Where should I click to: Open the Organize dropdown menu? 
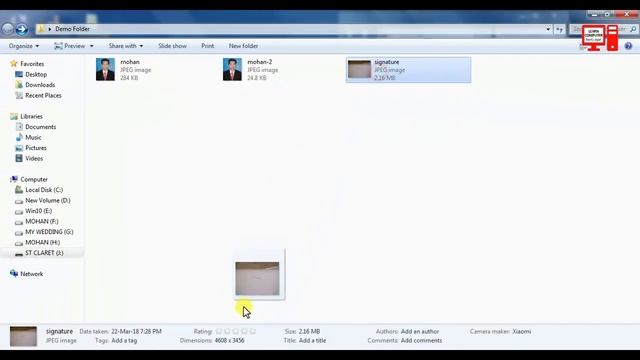coord(24,46)
